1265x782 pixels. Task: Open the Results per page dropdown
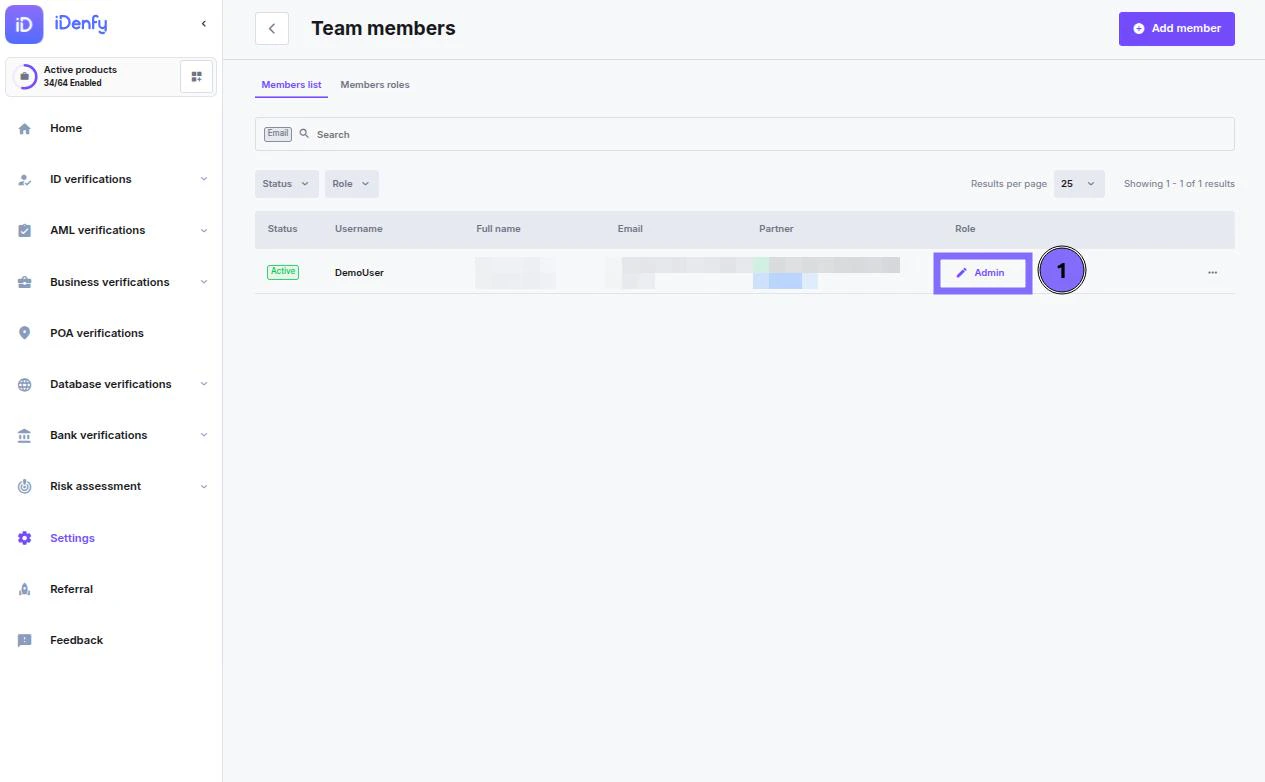[1079, 184]
